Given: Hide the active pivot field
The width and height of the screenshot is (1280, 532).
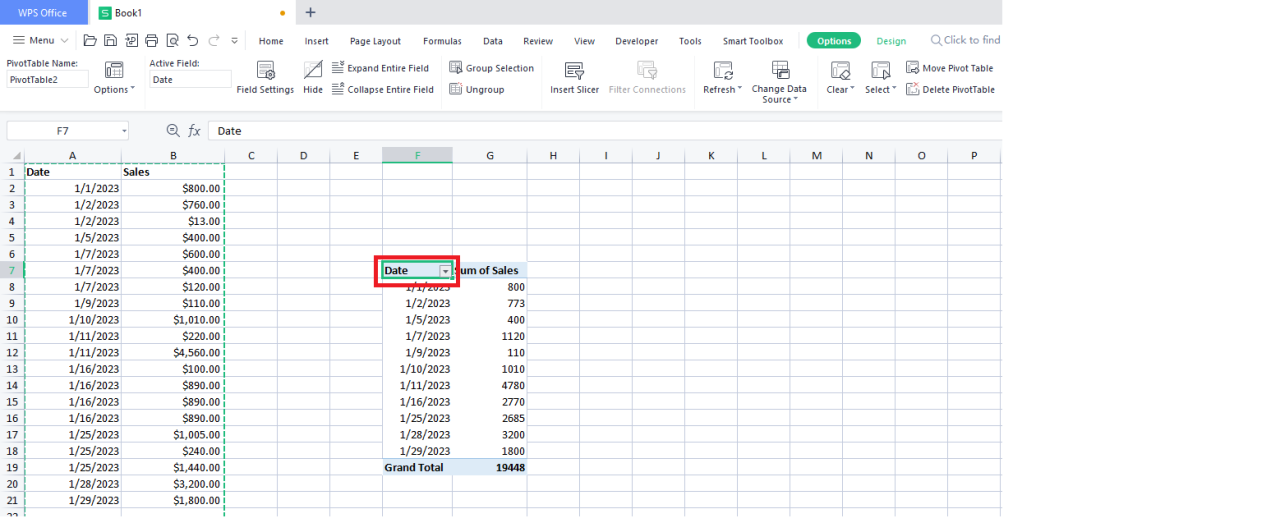Looking at the screenshot, I should 313,71.
